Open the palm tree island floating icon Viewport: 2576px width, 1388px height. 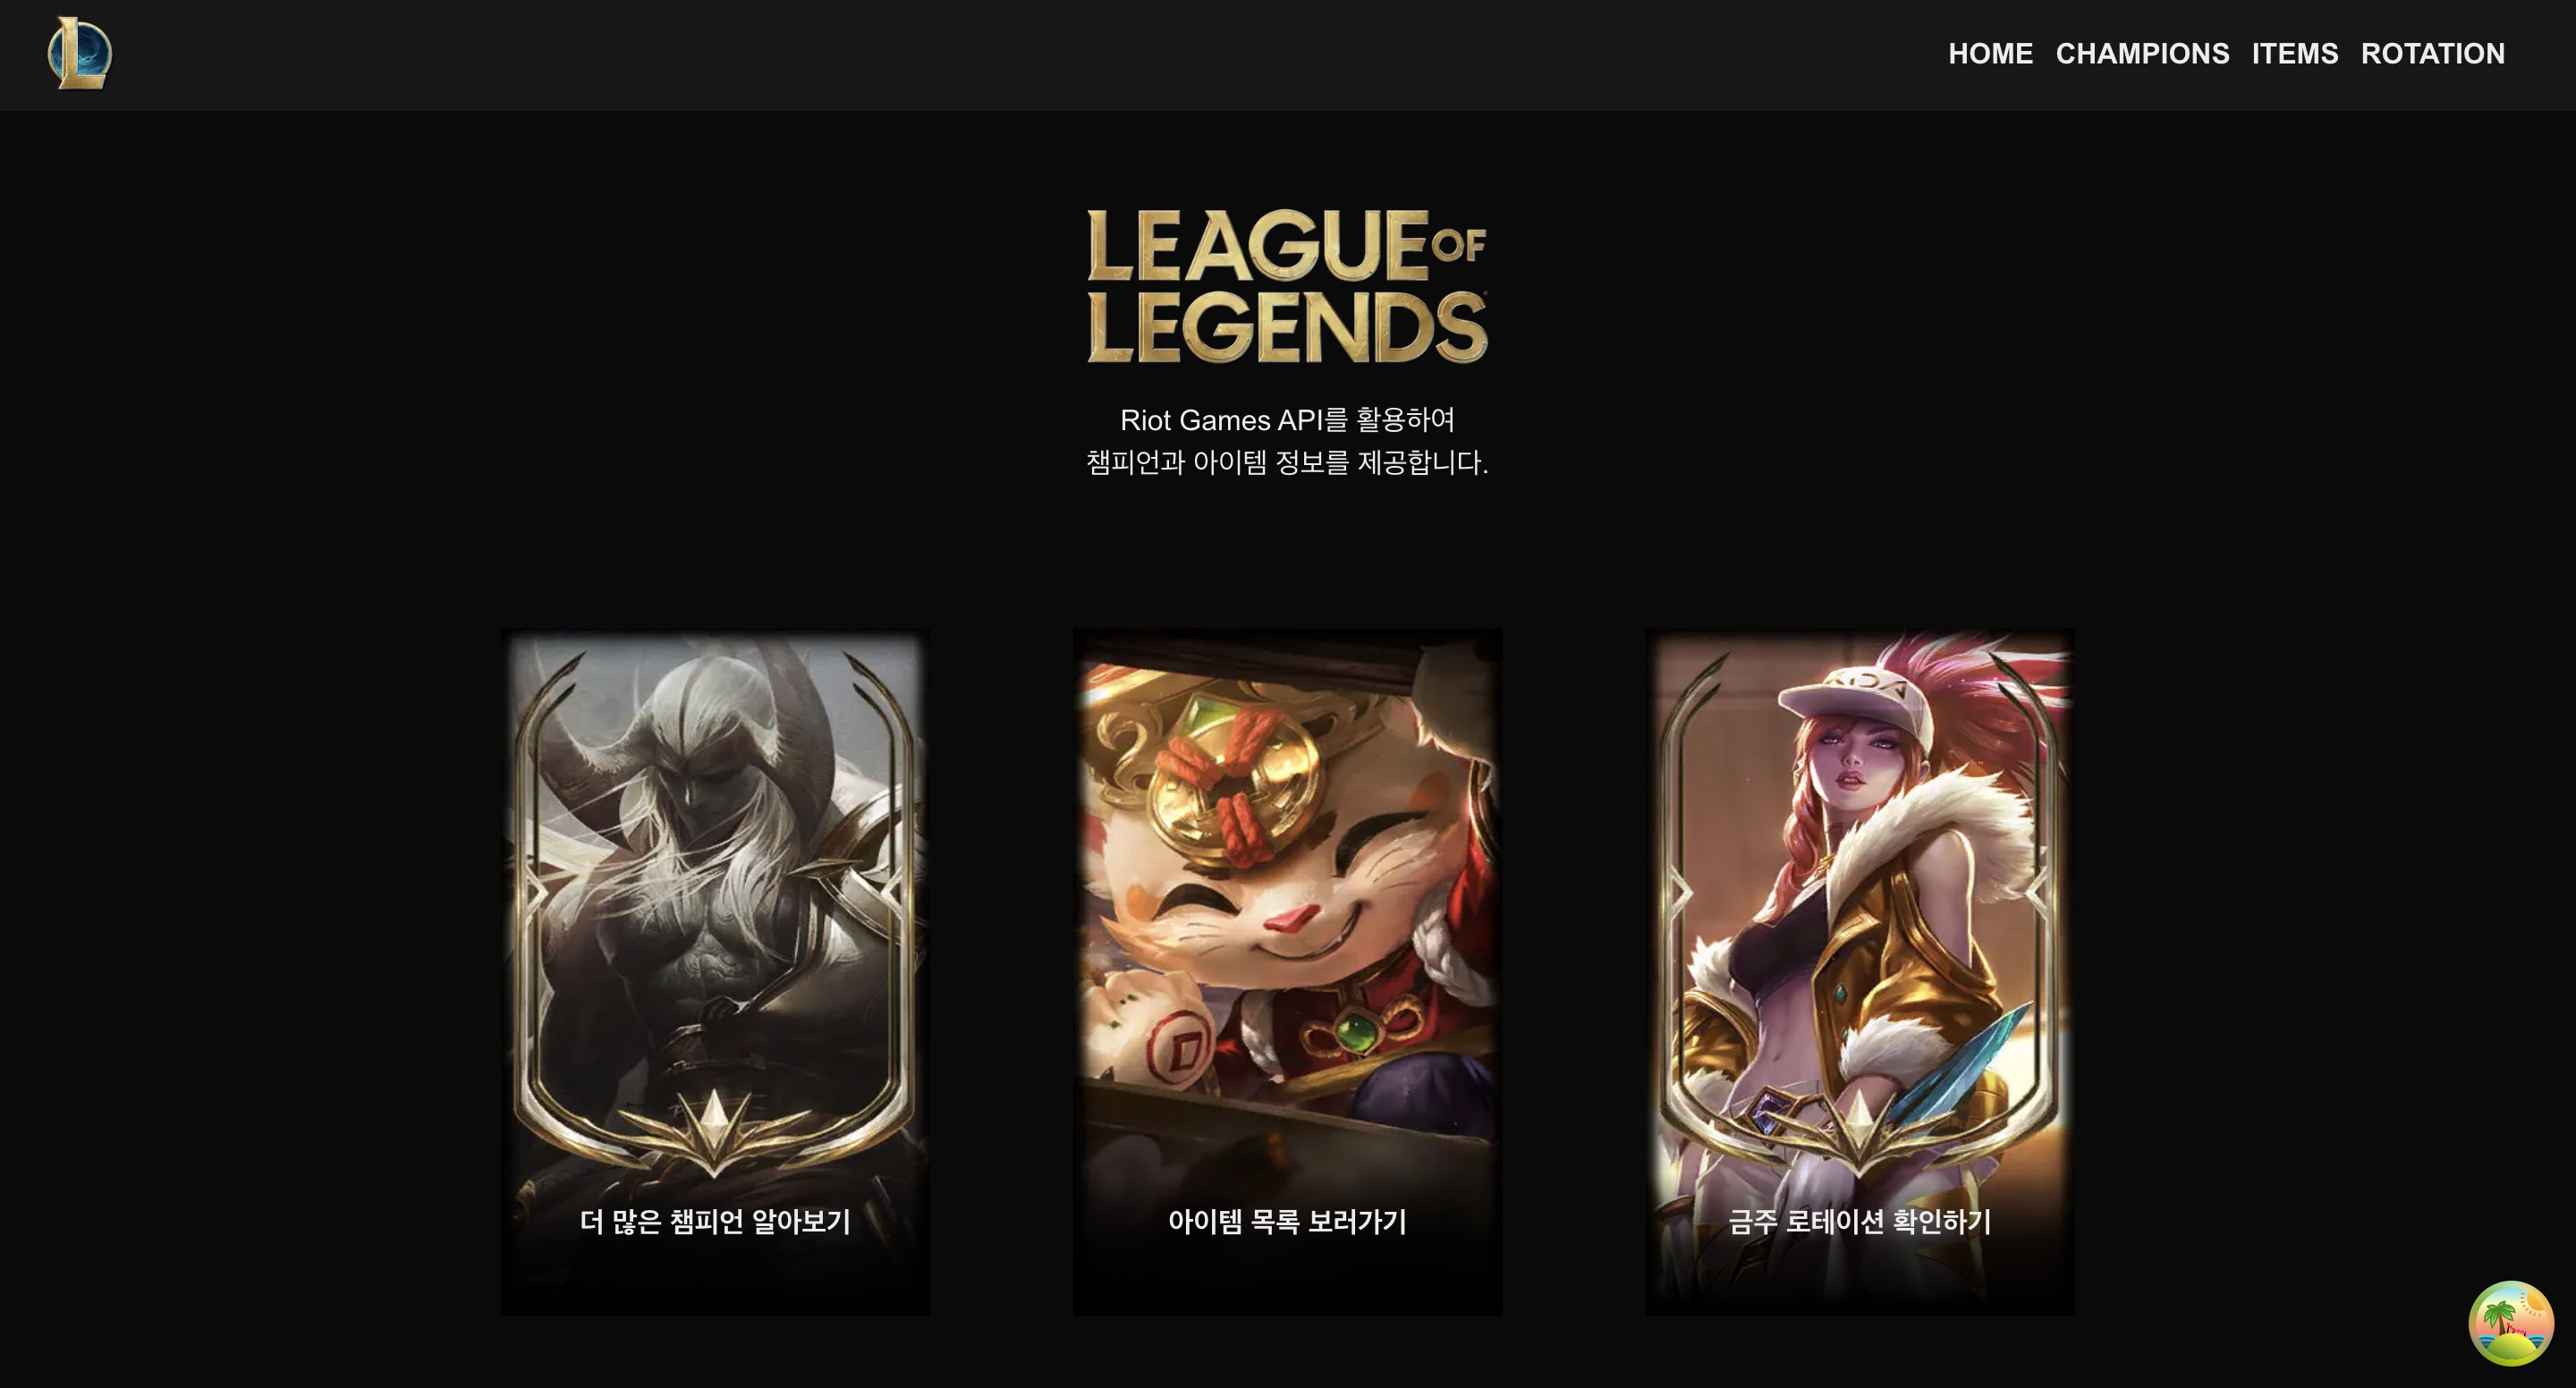(x=2511, y=1323)
